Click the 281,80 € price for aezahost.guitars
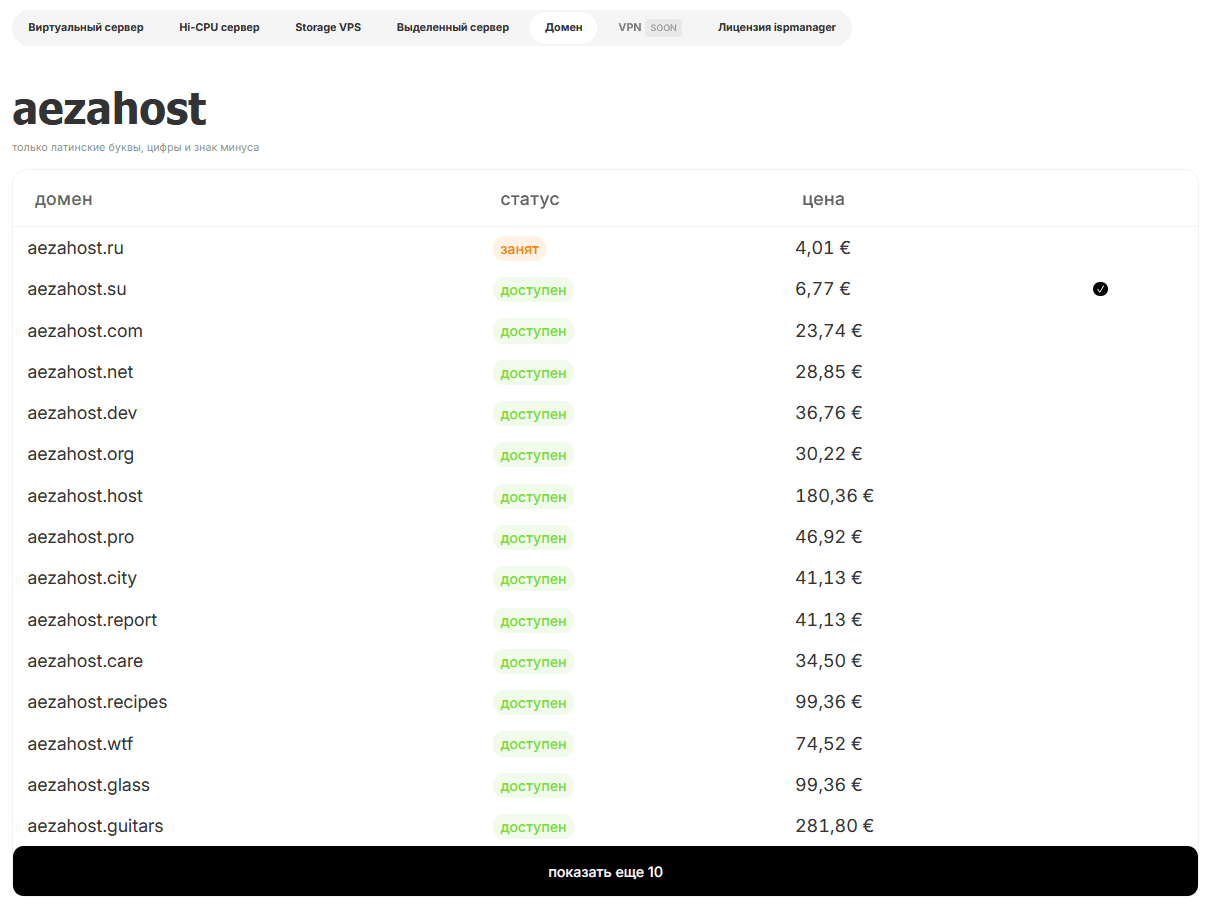This screenshot has height=911, width=1230. [x=834, y=826]
